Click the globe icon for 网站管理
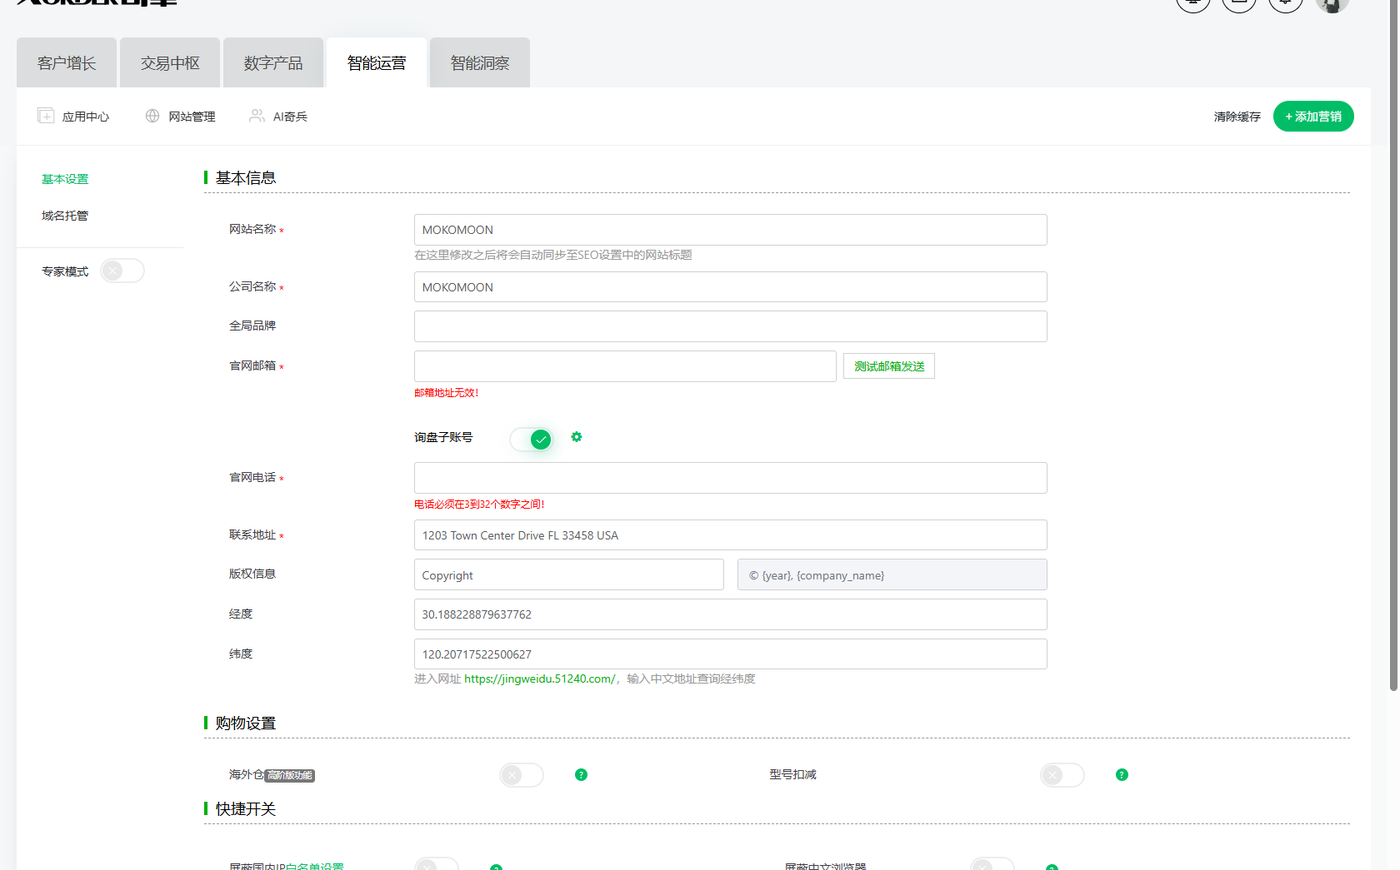 (x=152, y=116)
